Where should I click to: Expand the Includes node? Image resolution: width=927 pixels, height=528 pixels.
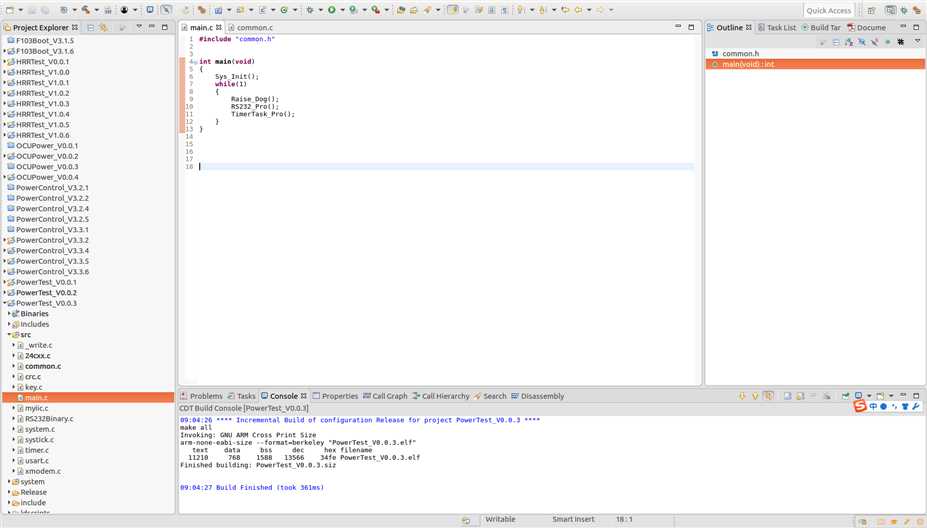pyautogui.click(x=9, y=325)
